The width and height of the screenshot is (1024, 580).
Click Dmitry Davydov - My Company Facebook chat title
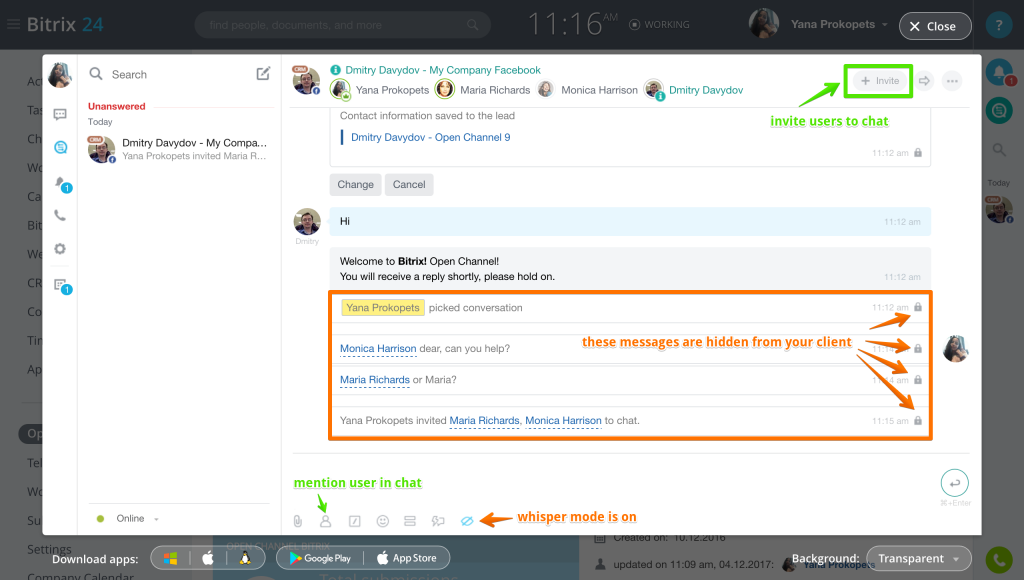443,70
